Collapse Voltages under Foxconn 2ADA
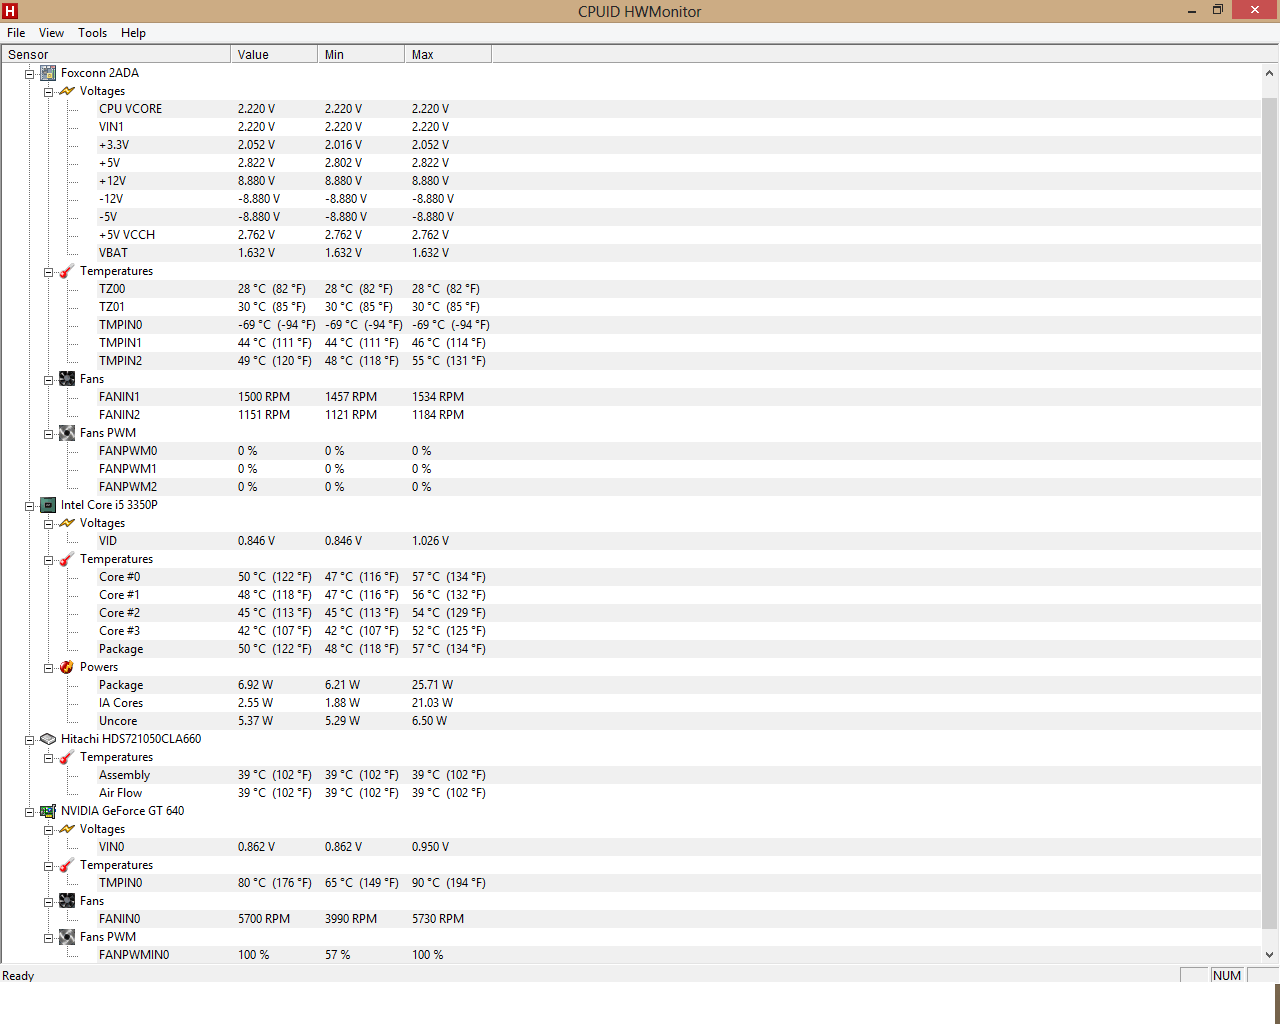1280x1024 pixels. [48, 92]
